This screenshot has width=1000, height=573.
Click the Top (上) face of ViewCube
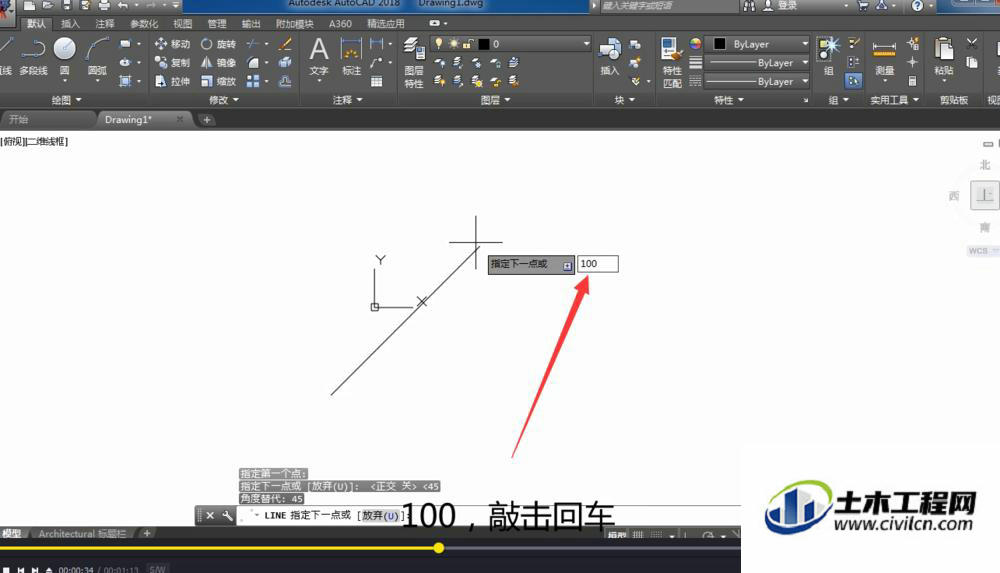[985, 195]
